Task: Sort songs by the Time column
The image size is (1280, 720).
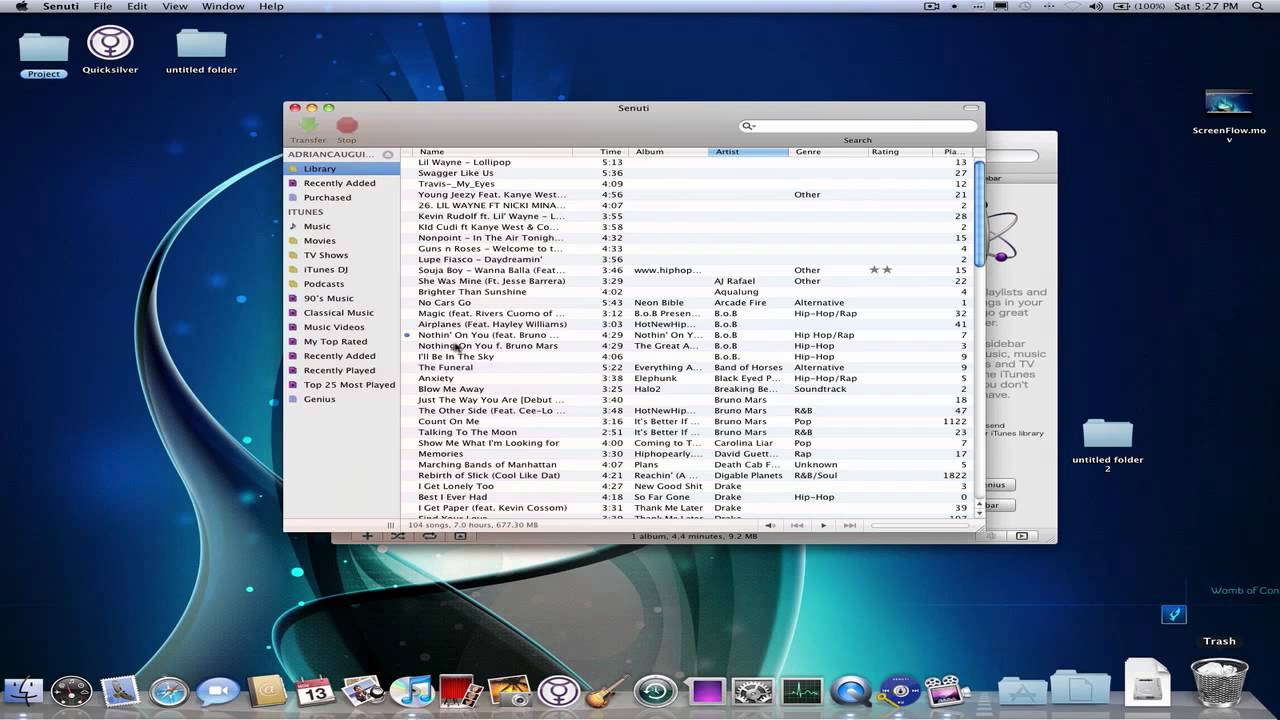Action: [x=600, y=152]
